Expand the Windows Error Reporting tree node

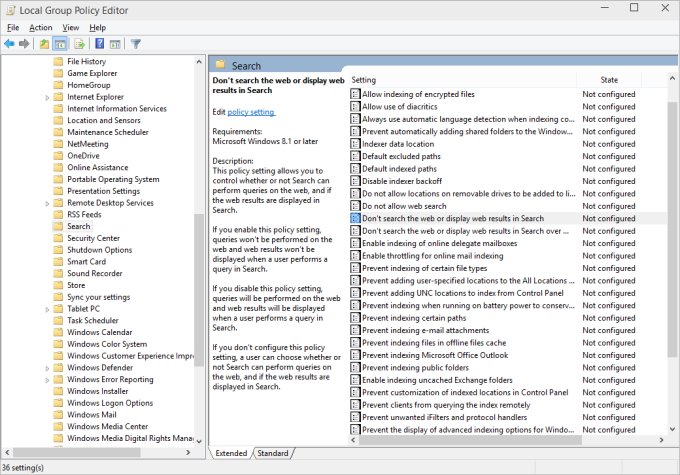click(x=47, y=380)
